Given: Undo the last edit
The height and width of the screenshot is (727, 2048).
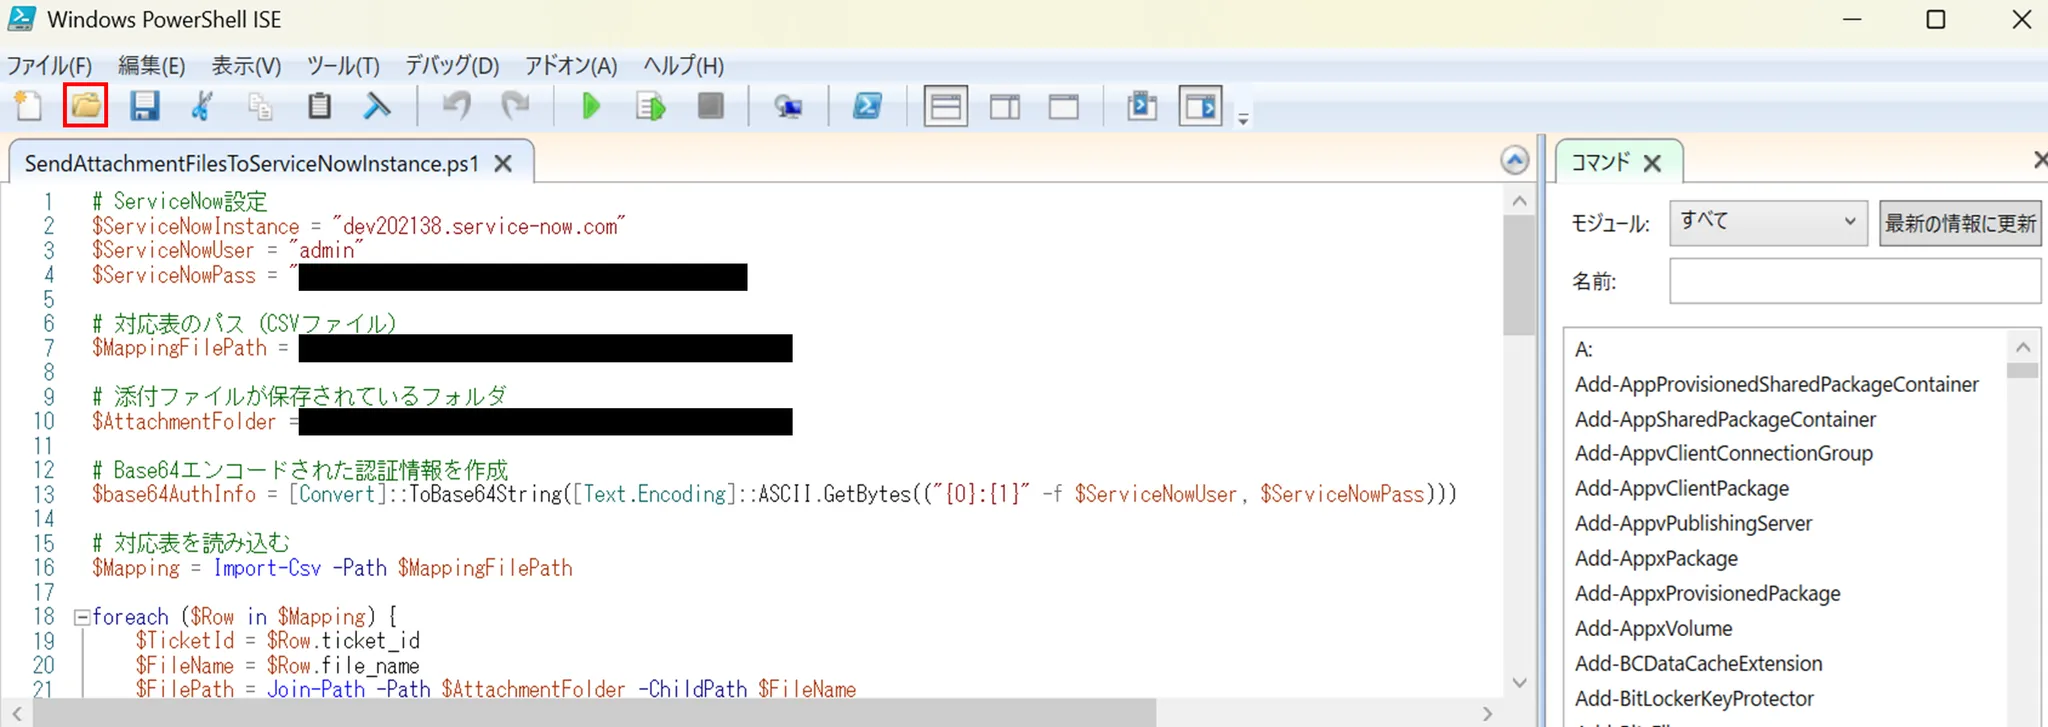Looking at the screenshot, I should point(456,105).
